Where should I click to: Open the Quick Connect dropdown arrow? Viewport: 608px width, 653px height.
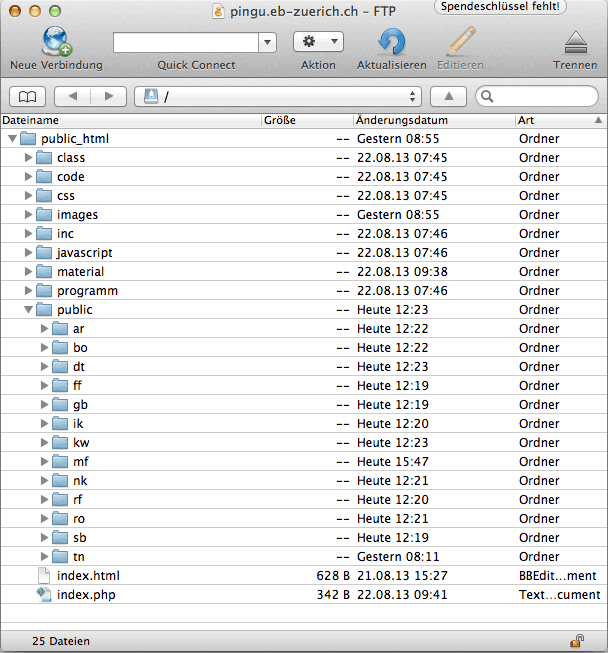[x=267, y=43]
